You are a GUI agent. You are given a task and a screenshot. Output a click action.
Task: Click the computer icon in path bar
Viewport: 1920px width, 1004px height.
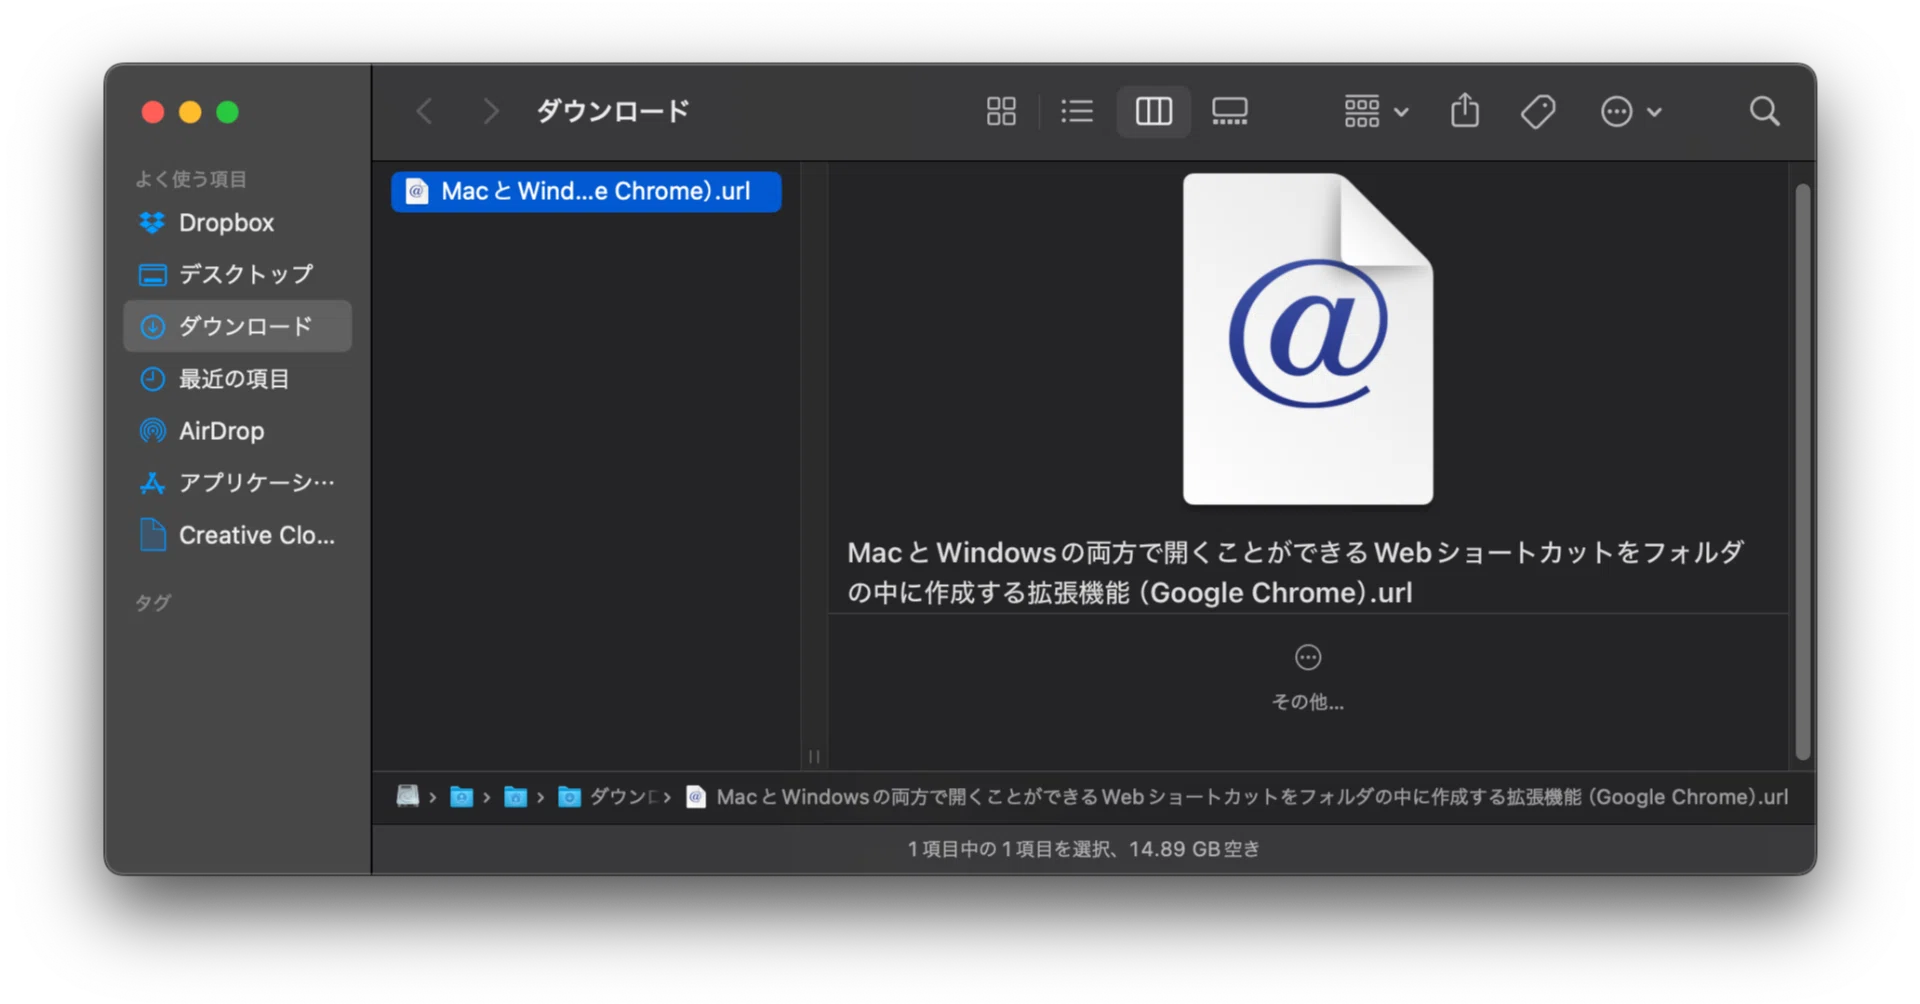click(407, 796)
